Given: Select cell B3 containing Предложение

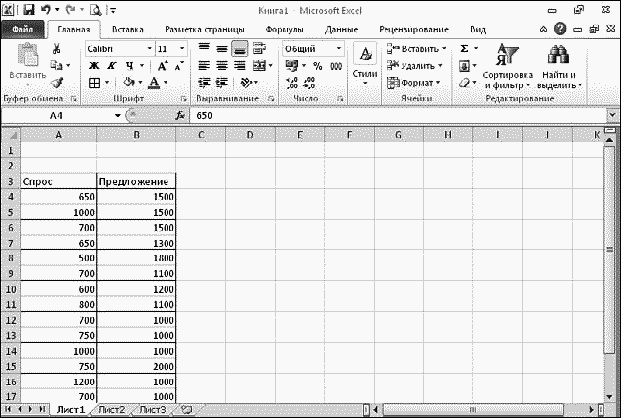Looking at the screenshot, I should click(x=136, y=181).
